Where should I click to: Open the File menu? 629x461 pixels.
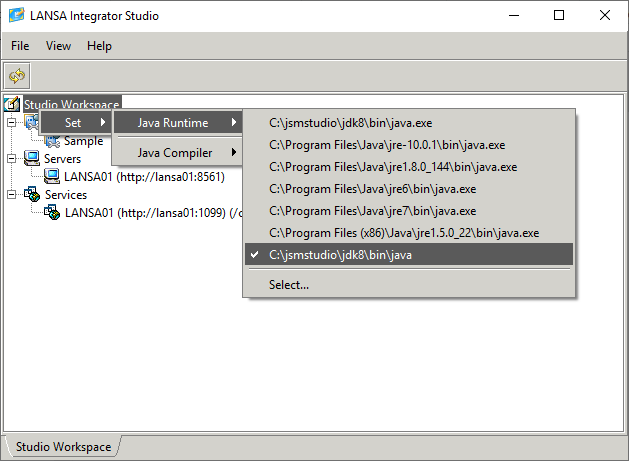tap(20, 46)
